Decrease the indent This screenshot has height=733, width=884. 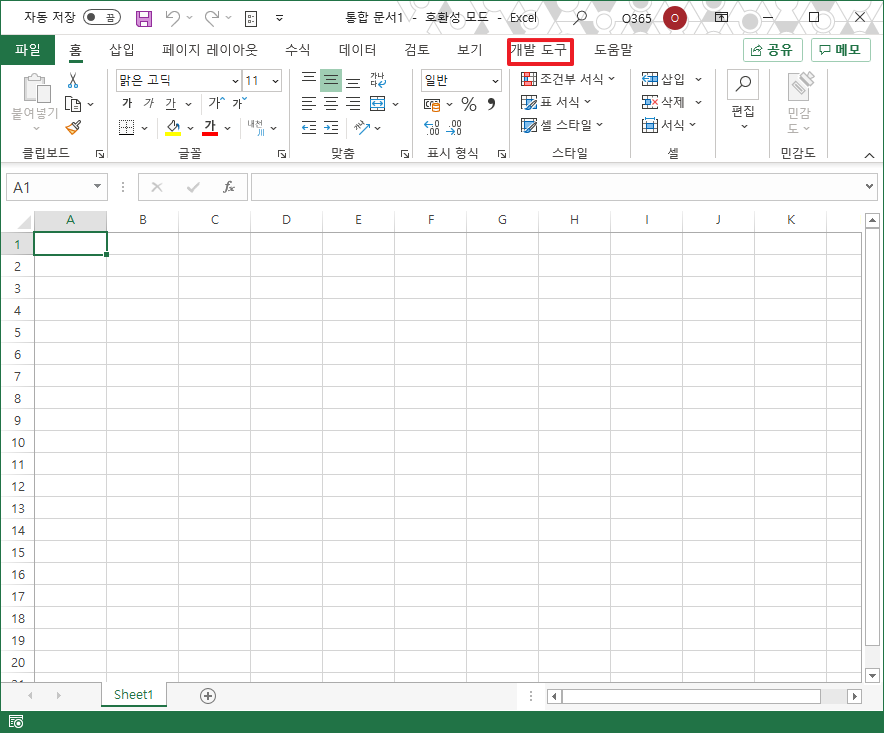(x=309, y=127)
